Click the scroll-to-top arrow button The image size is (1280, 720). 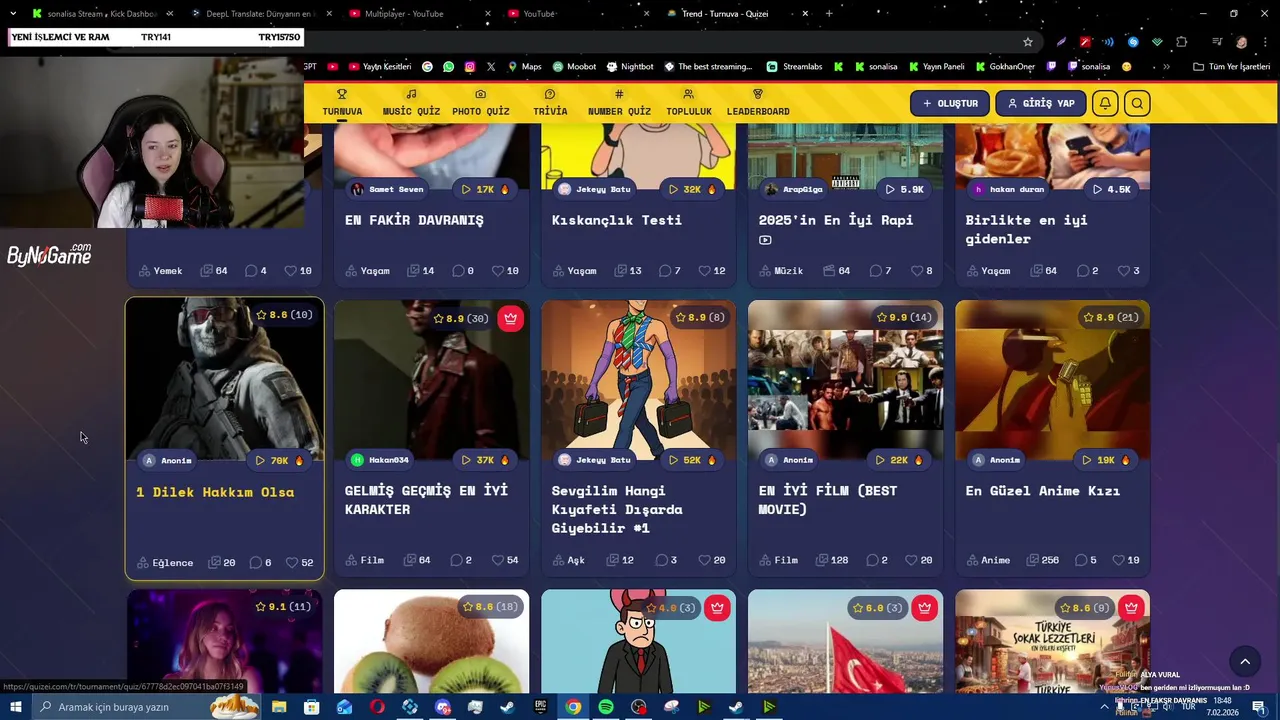(1245, 661)
